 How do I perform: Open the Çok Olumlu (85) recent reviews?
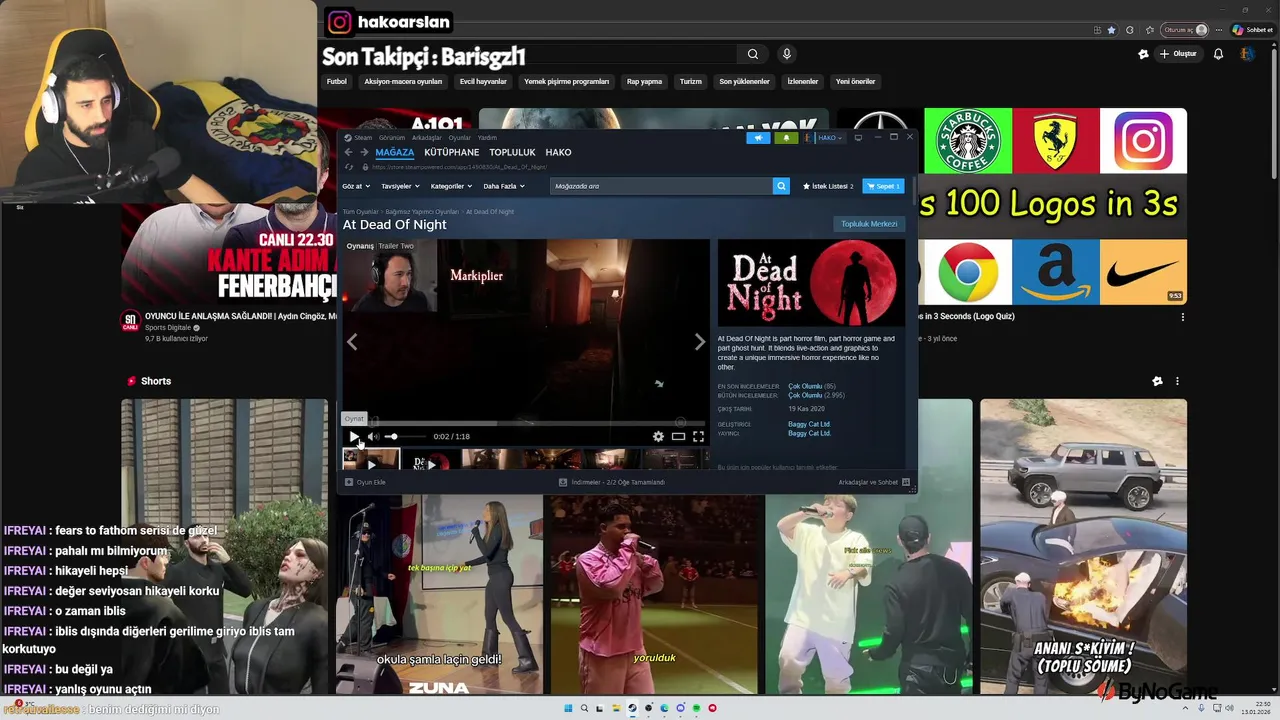point(812,386)
